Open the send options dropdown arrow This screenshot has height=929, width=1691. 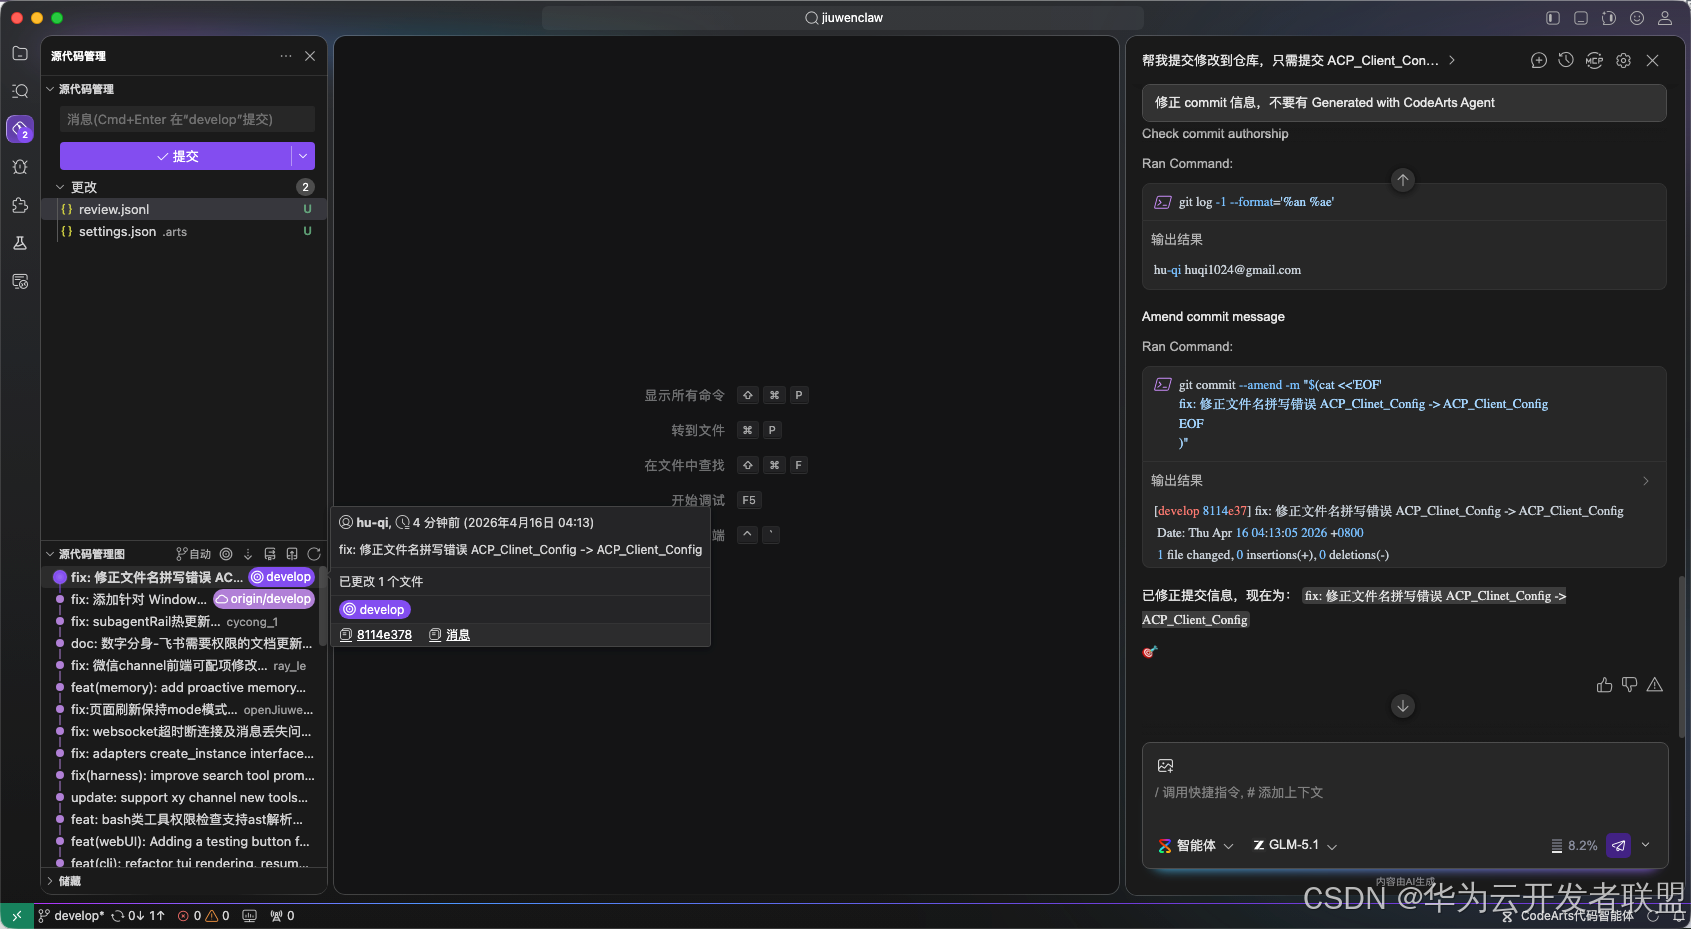[1646, 846]
